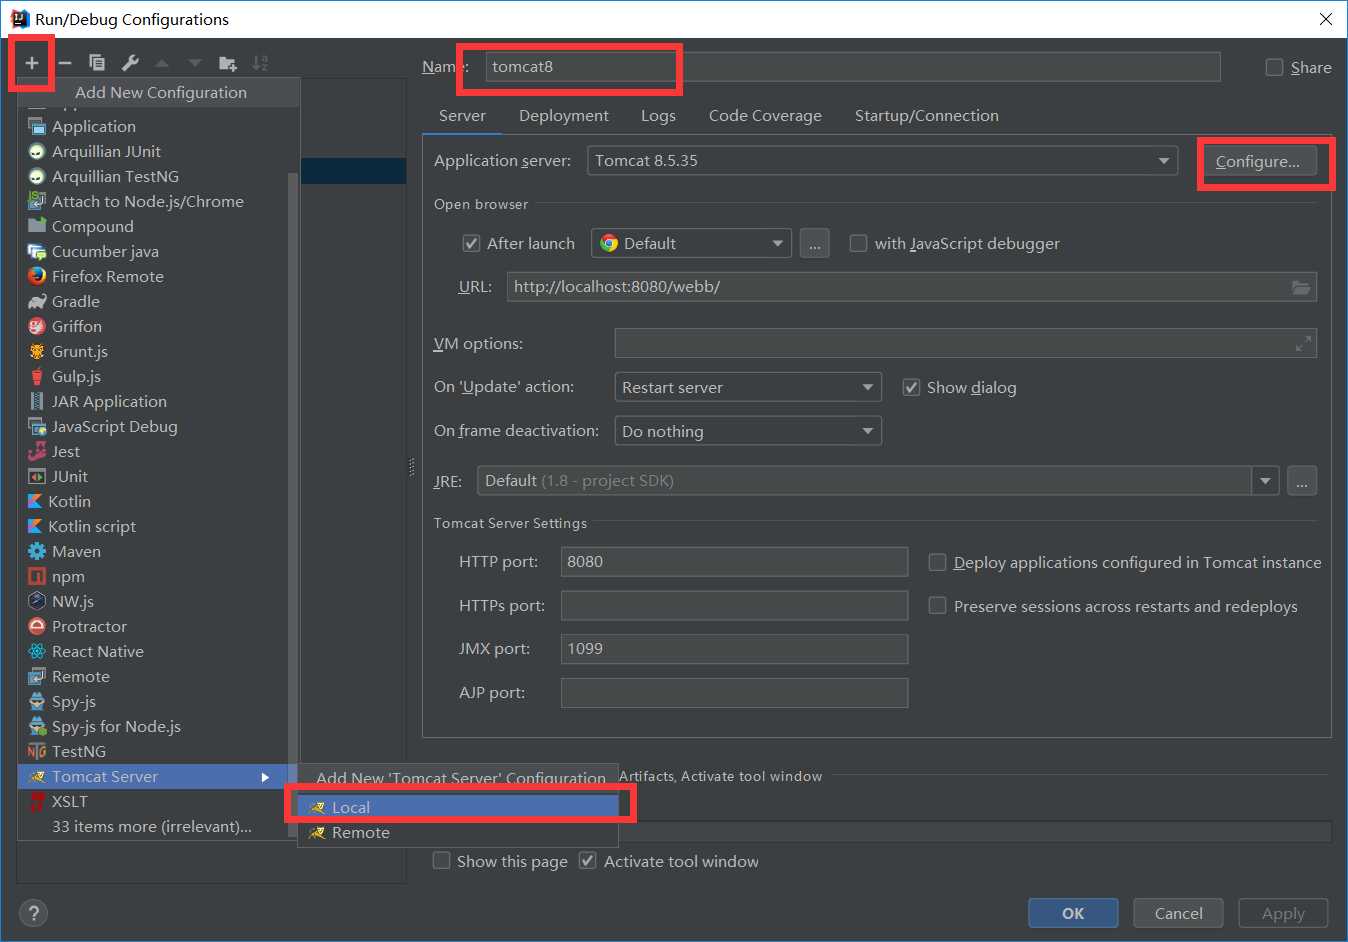Open the browser Default dropdown

click(x=691, y=243)
